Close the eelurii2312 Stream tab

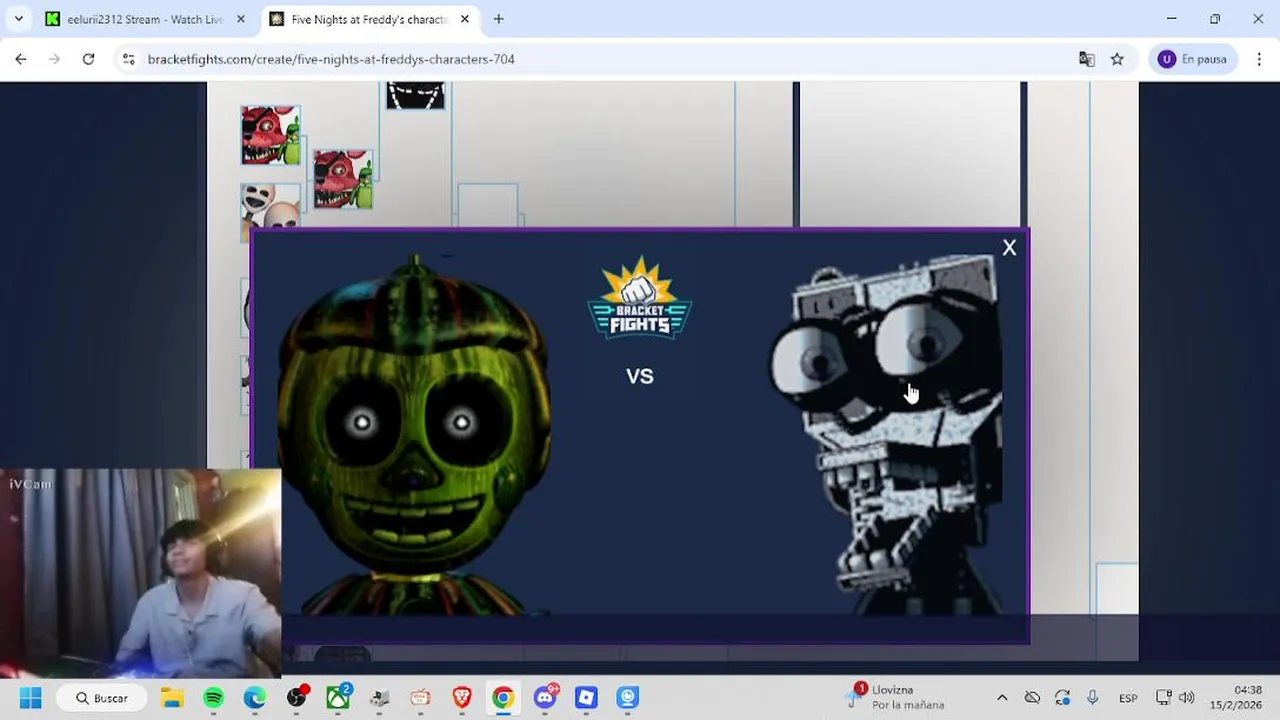[241, 19]
